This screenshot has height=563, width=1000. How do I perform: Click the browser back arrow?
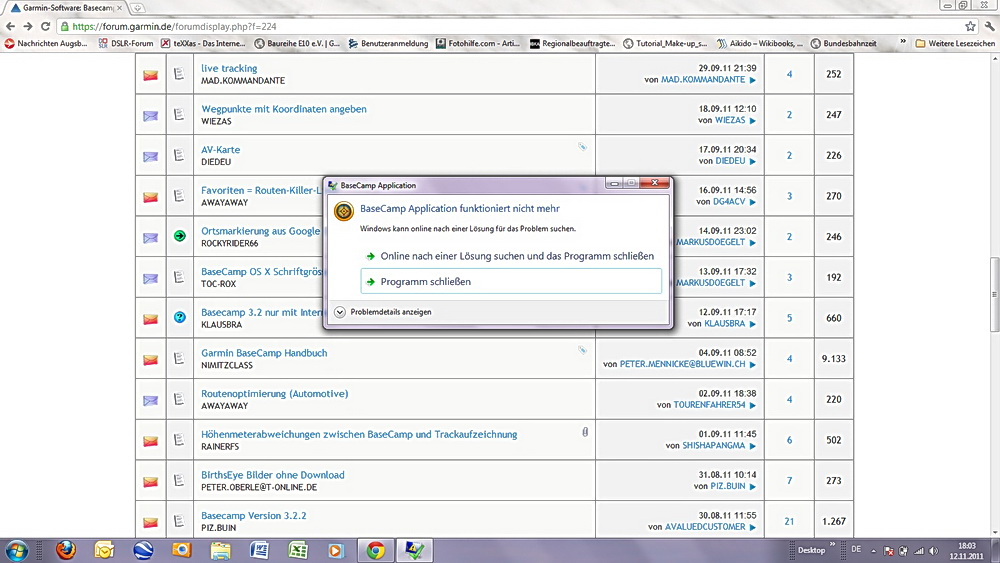pos(11,26)
